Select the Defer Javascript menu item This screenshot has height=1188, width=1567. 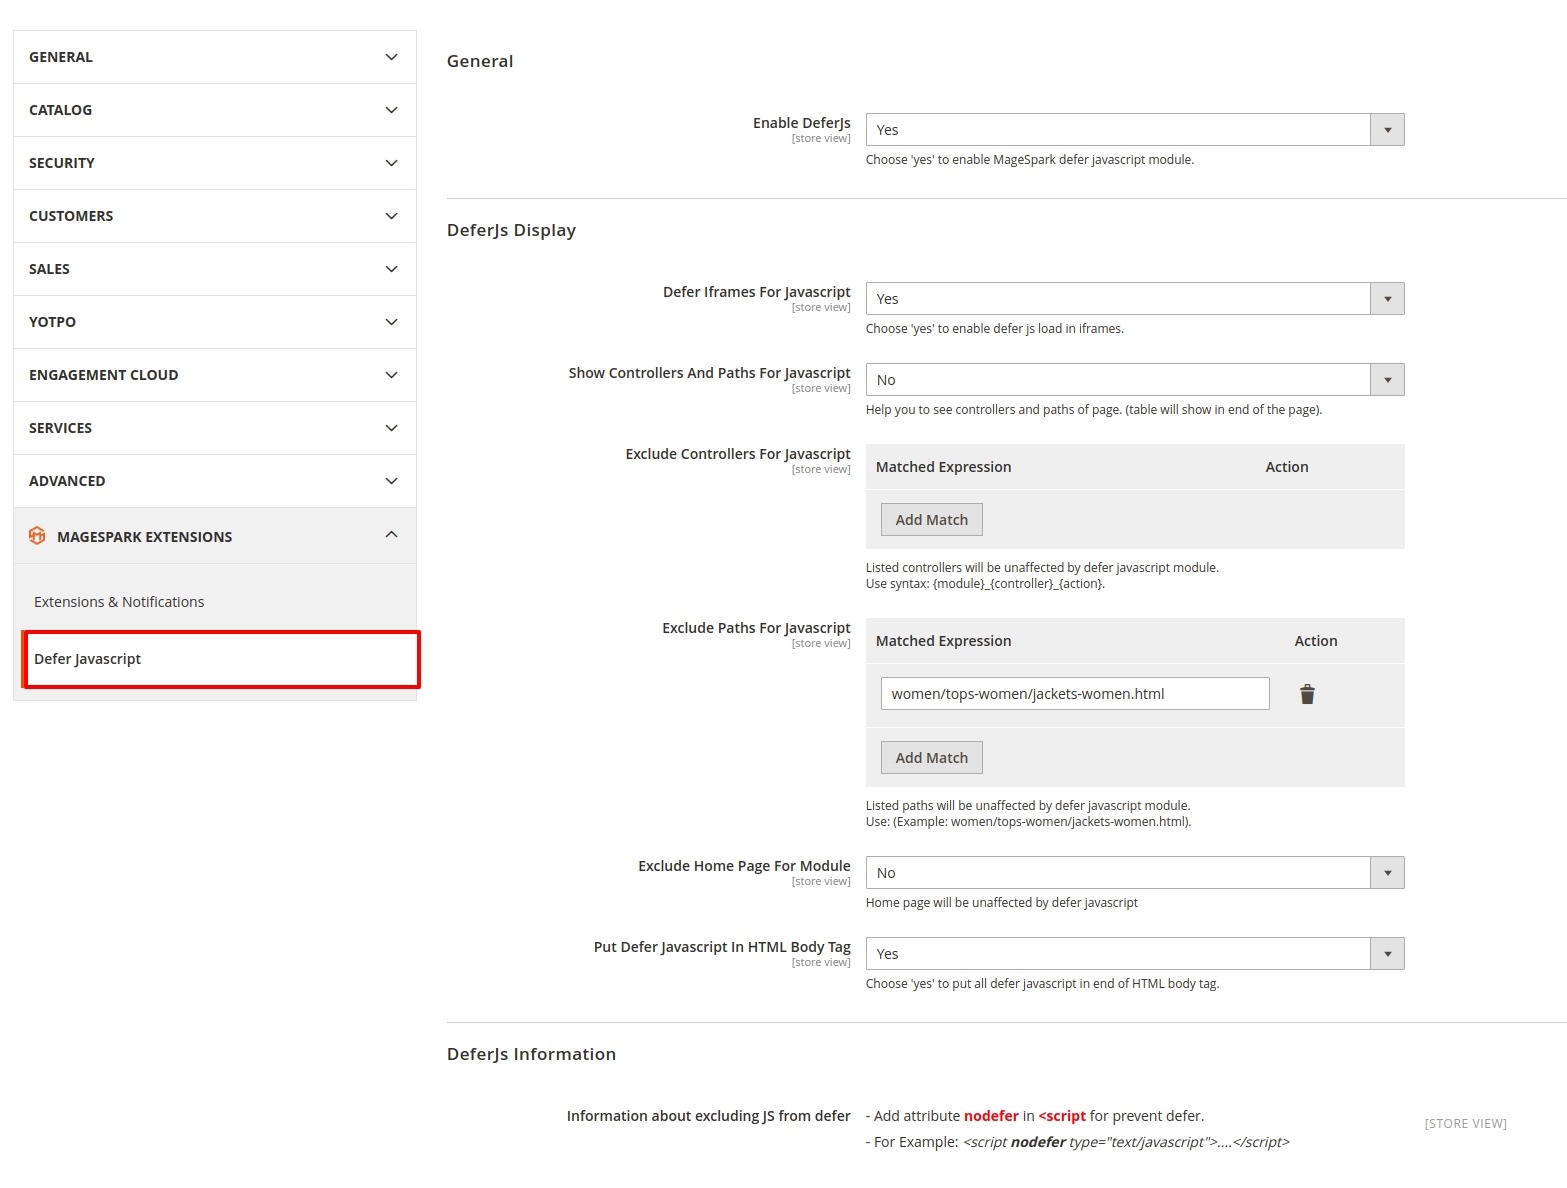click(221, 659)
